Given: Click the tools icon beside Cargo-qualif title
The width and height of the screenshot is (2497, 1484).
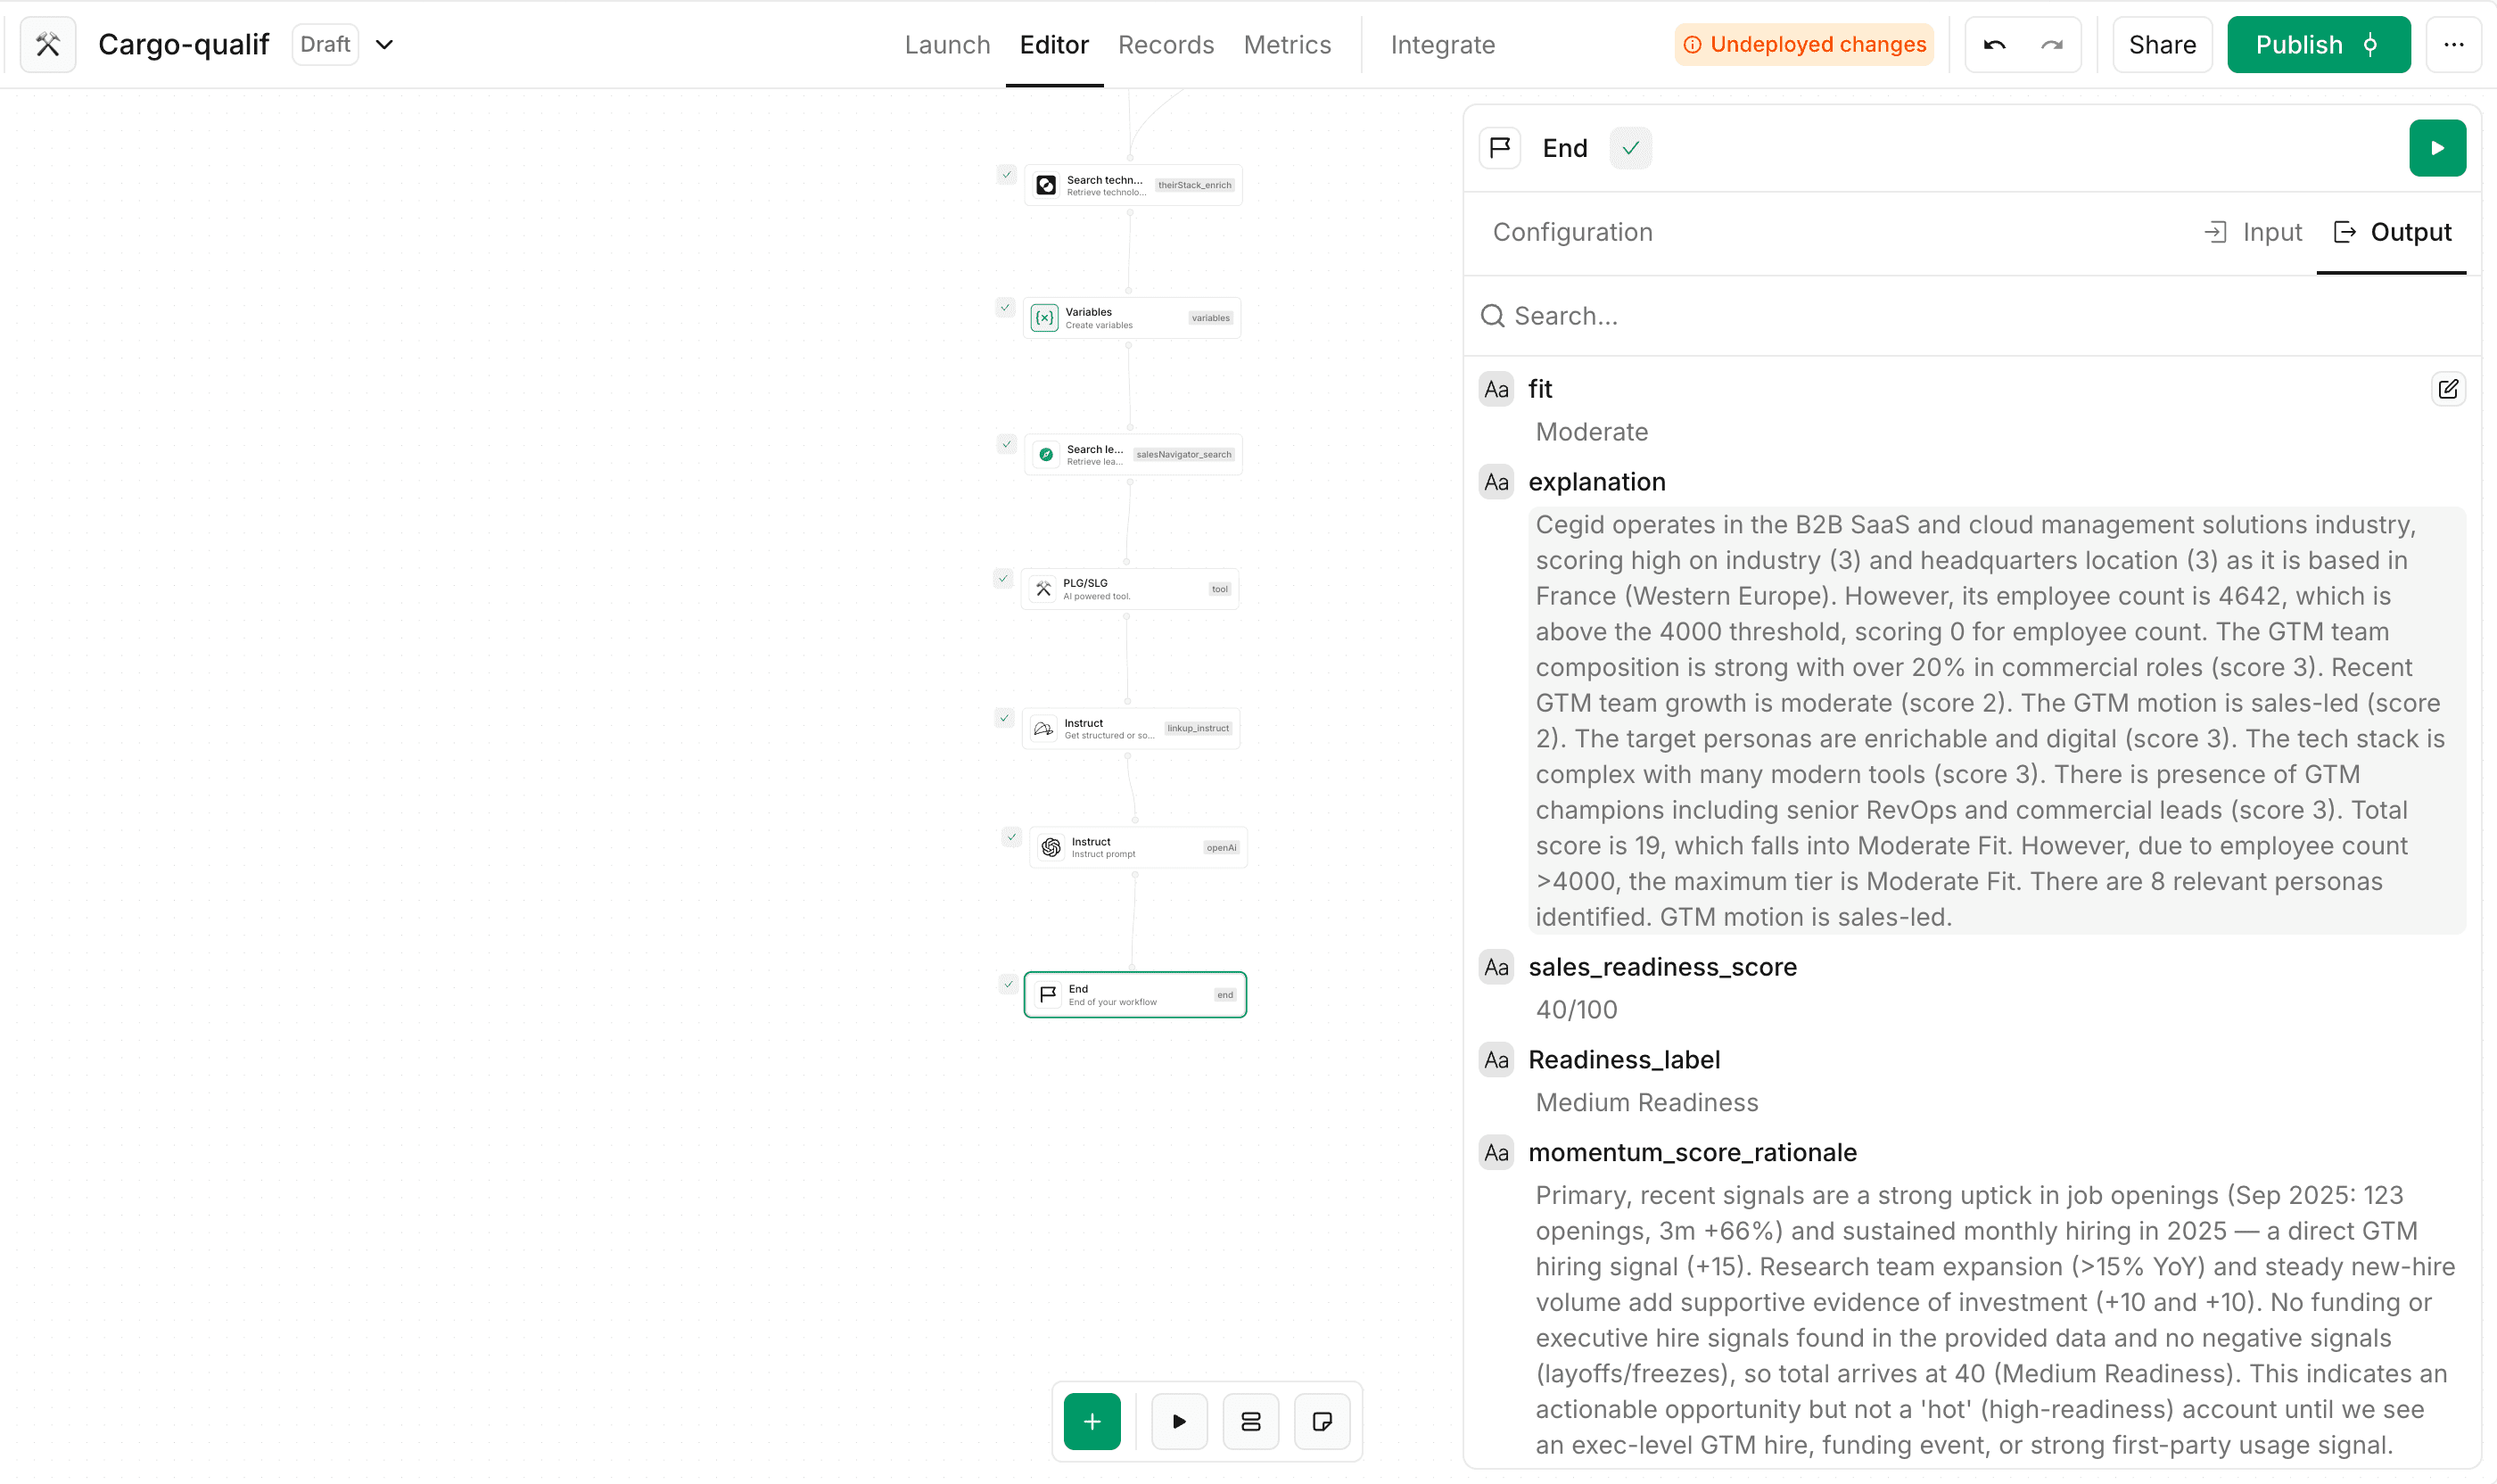Looking at the screenshot, I should (48, 45).
